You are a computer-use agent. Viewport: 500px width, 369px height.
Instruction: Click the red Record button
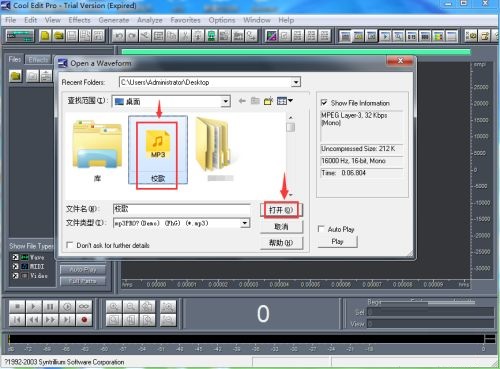(84, 320)
